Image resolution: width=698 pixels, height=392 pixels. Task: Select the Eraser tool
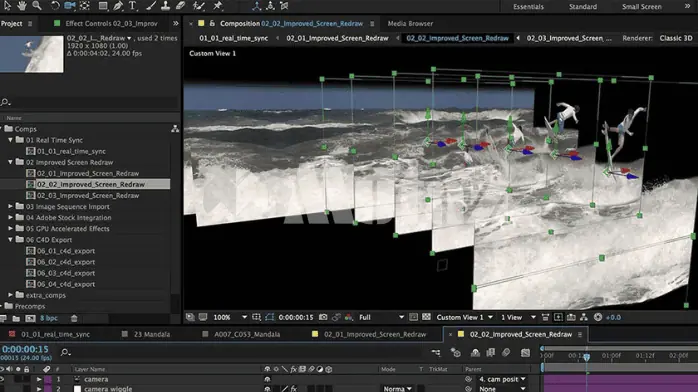[180, 6]
